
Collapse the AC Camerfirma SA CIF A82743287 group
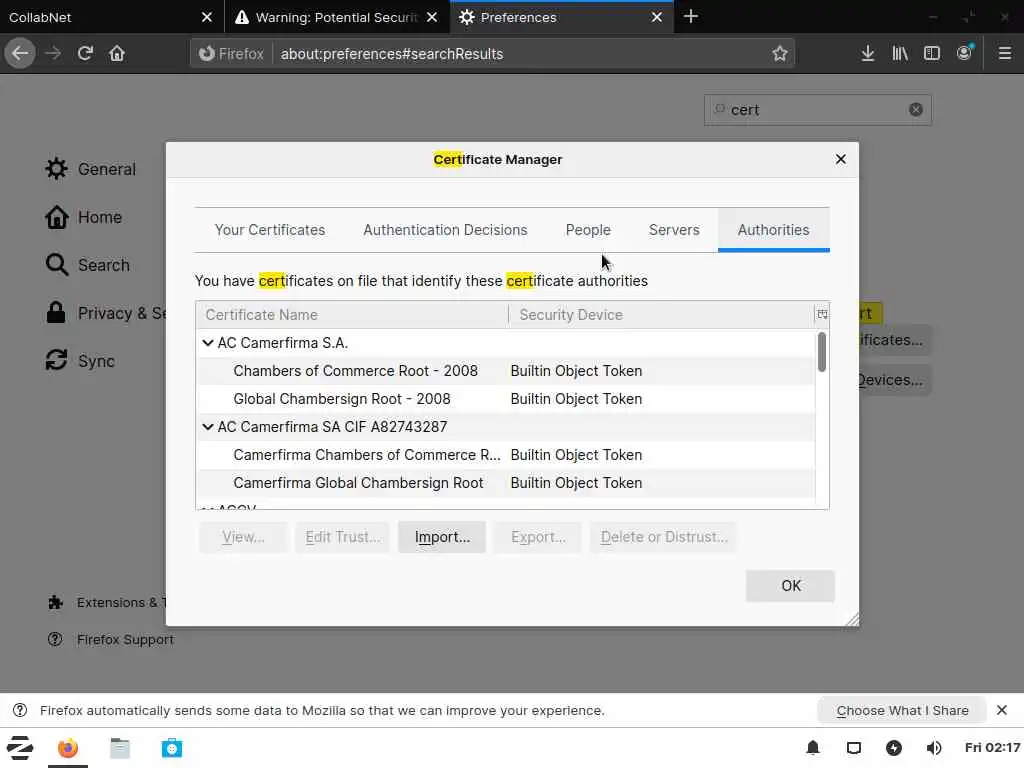[x=208, y=427]
